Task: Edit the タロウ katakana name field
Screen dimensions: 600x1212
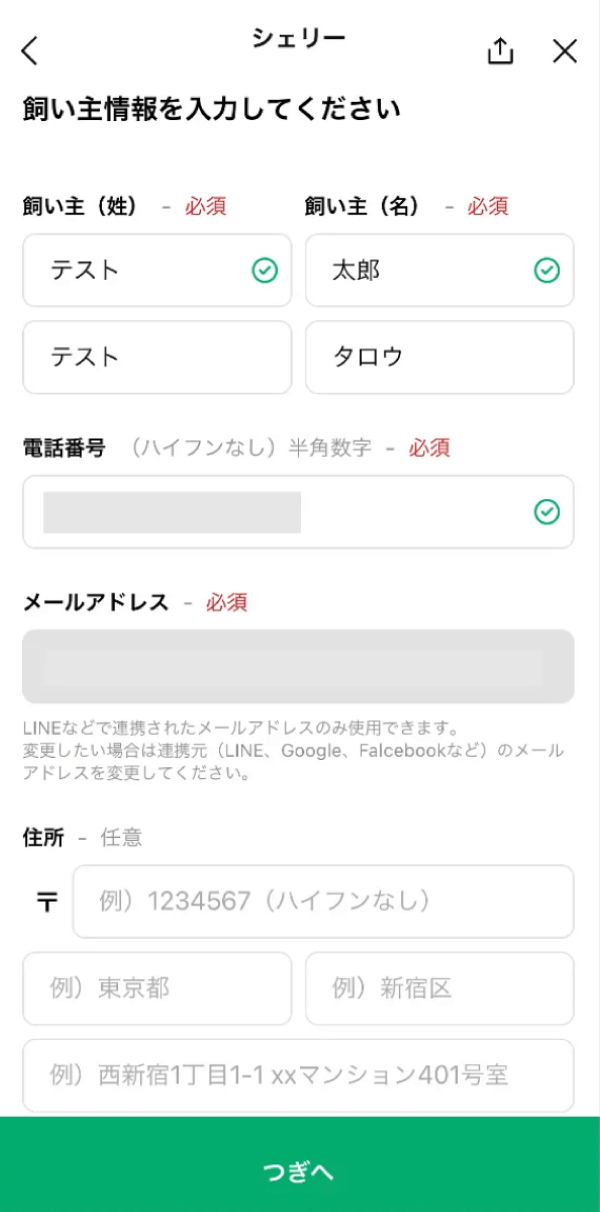Action: (x=439, y=357)
